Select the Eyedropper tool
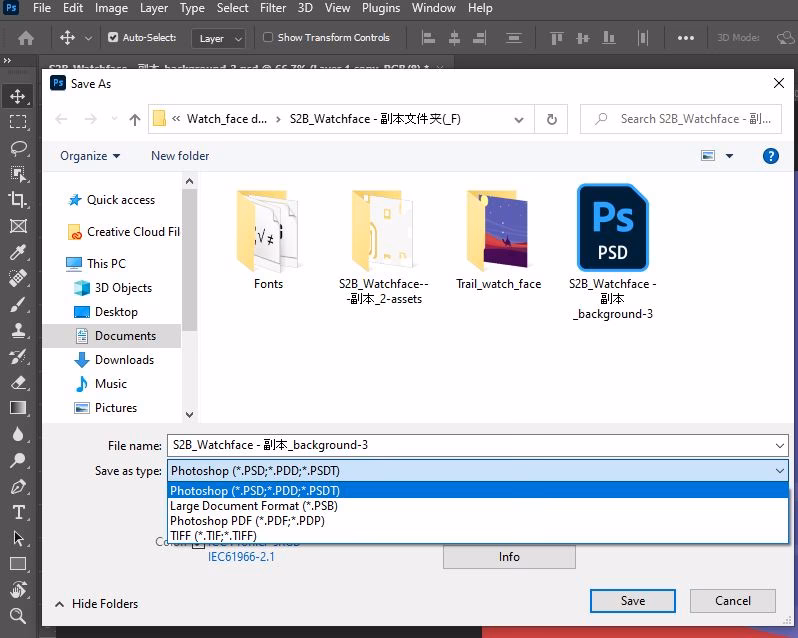Image resolution: width=798 pixels, height=638 pixels. tap(18, 252)
